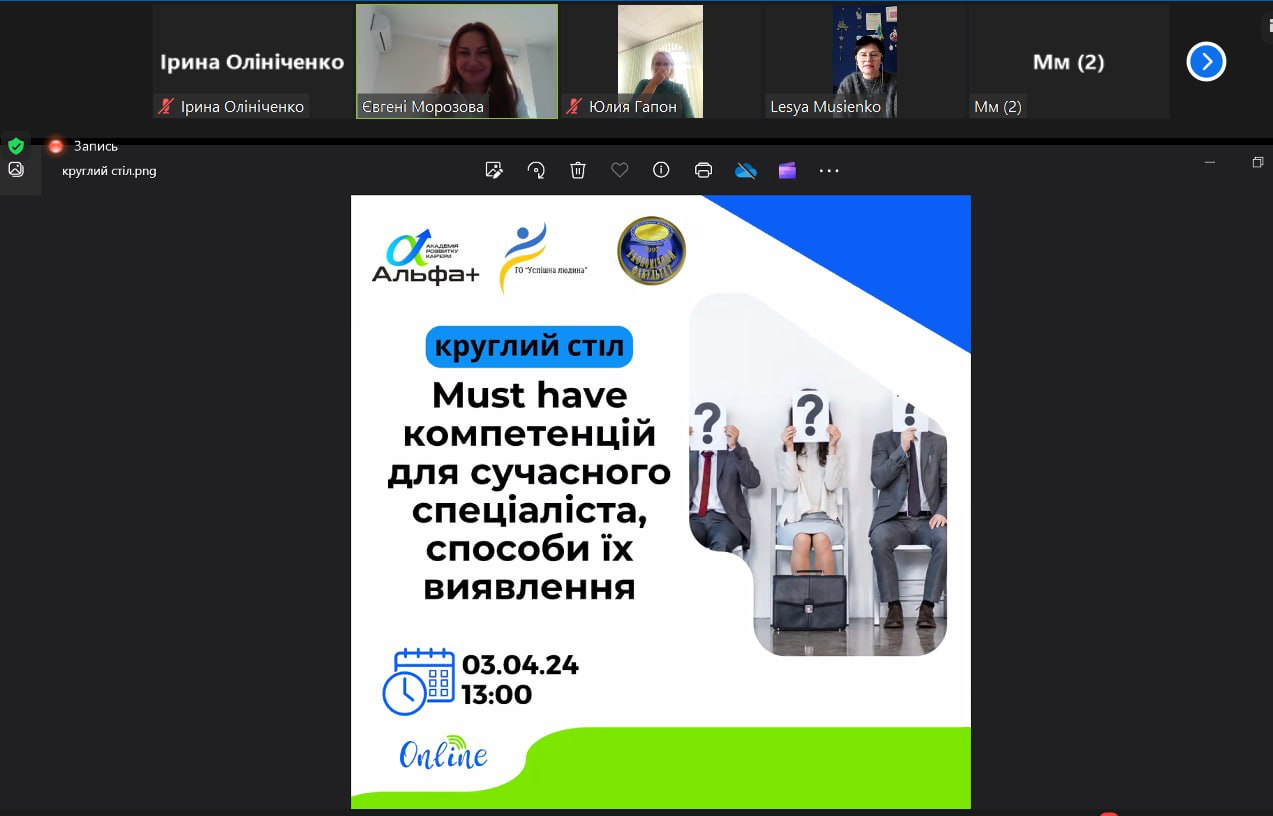Image resolution: width=1273 pixels, height=816 pixels.
Task: Select the Ірина Олініченко participant tile
Action: click(x=253, y=61)
